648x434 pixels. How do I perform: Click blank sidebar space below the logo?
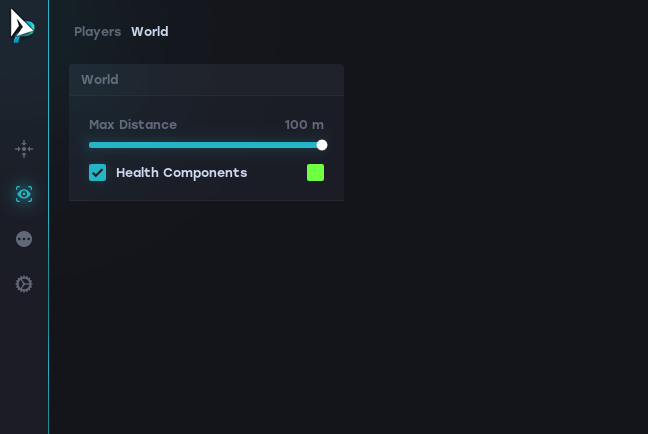[x=24, y=90]
